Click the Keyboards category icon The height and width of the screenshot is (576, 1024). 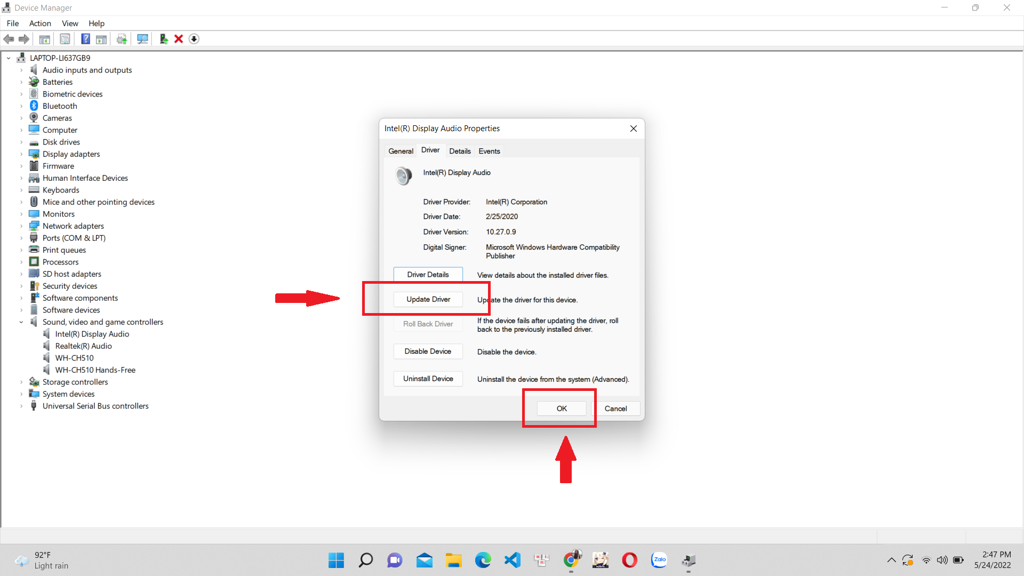click(x=34, y=190)
